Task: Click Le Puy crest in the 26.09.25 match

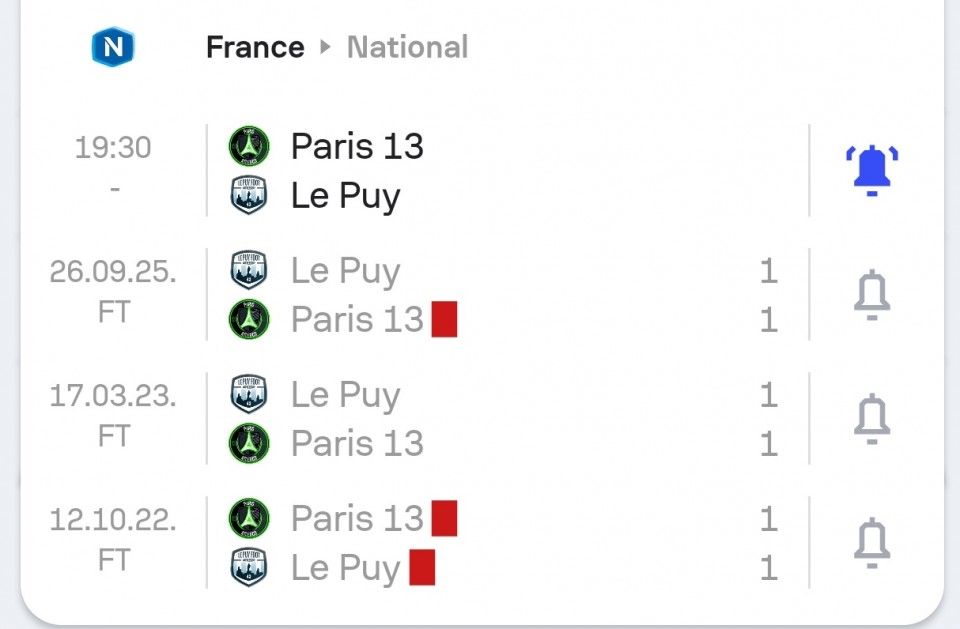Action: pyautogui.click(x=249, y=271)
